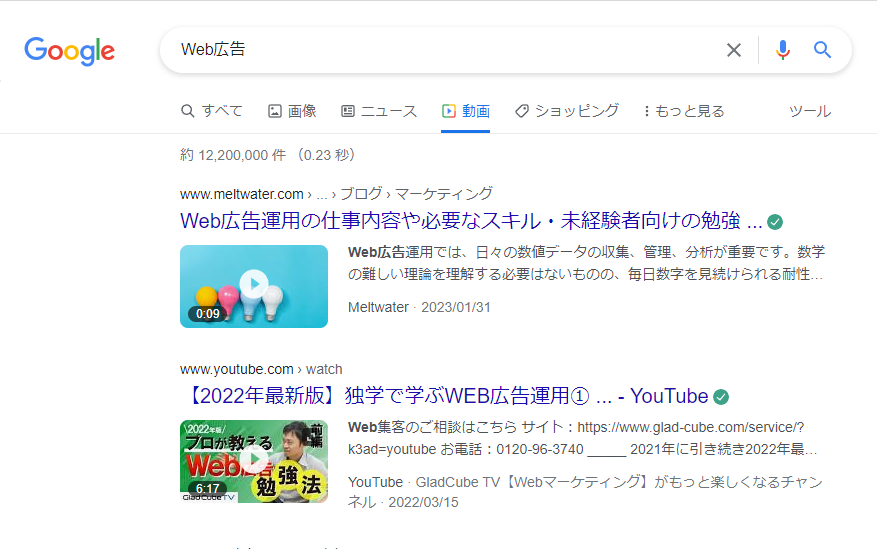
Task: Play the GladCube TV video thumbnail
Action: (254, 461)
